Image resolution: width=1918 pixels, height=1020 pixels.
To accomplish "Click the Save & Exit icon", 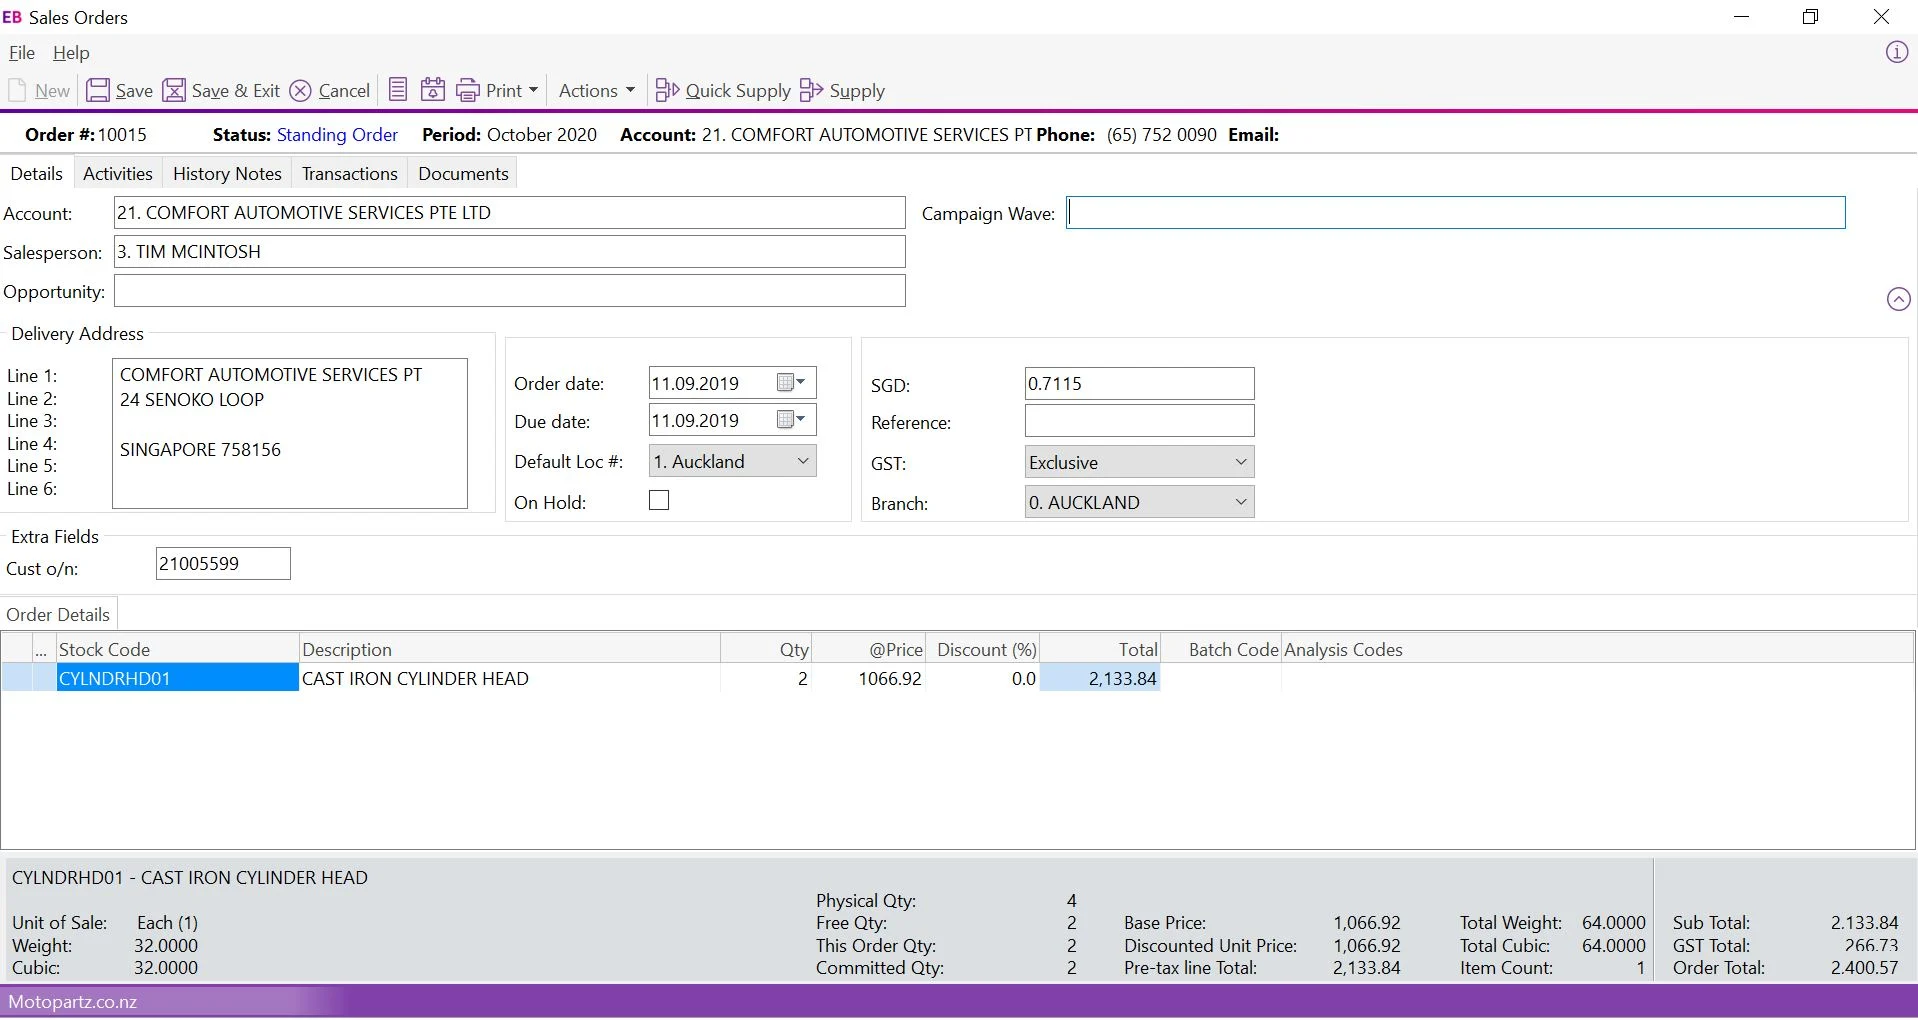I will click(x=174, y=91).
